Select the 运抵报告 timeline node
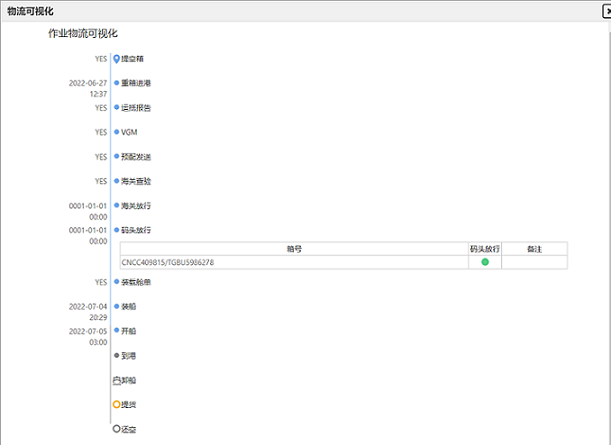Screen dimensions: 611x445 pyautogui.click(x=117, y=107)
